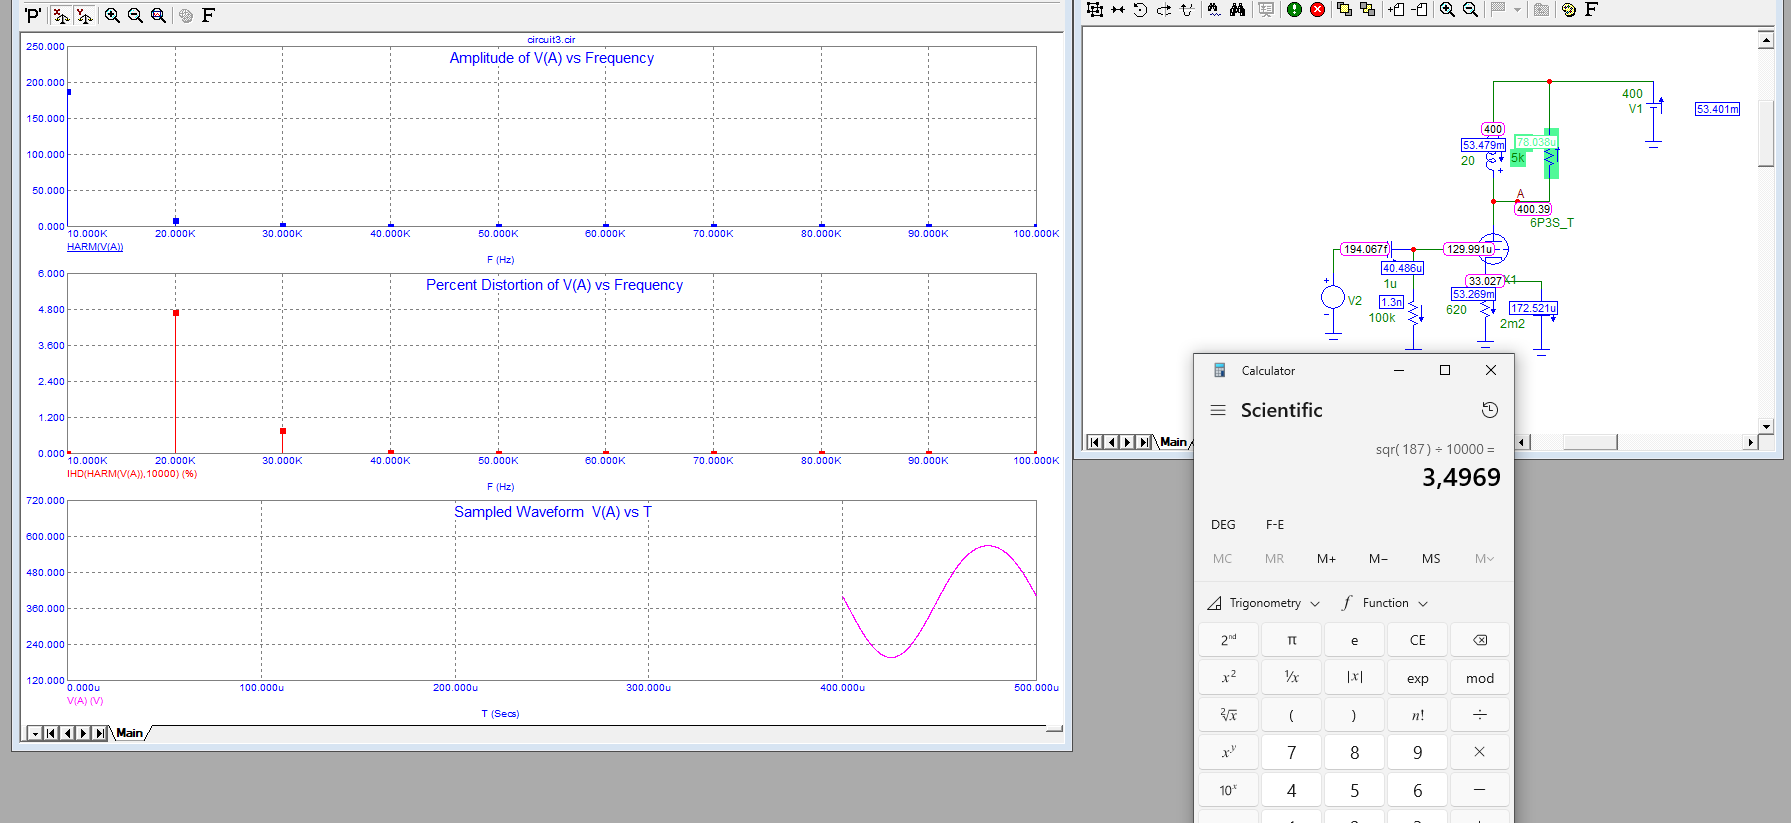1791x823 pixels.
Task: Click the red X icon in schematic toolbar
Action: (1317, 9)
